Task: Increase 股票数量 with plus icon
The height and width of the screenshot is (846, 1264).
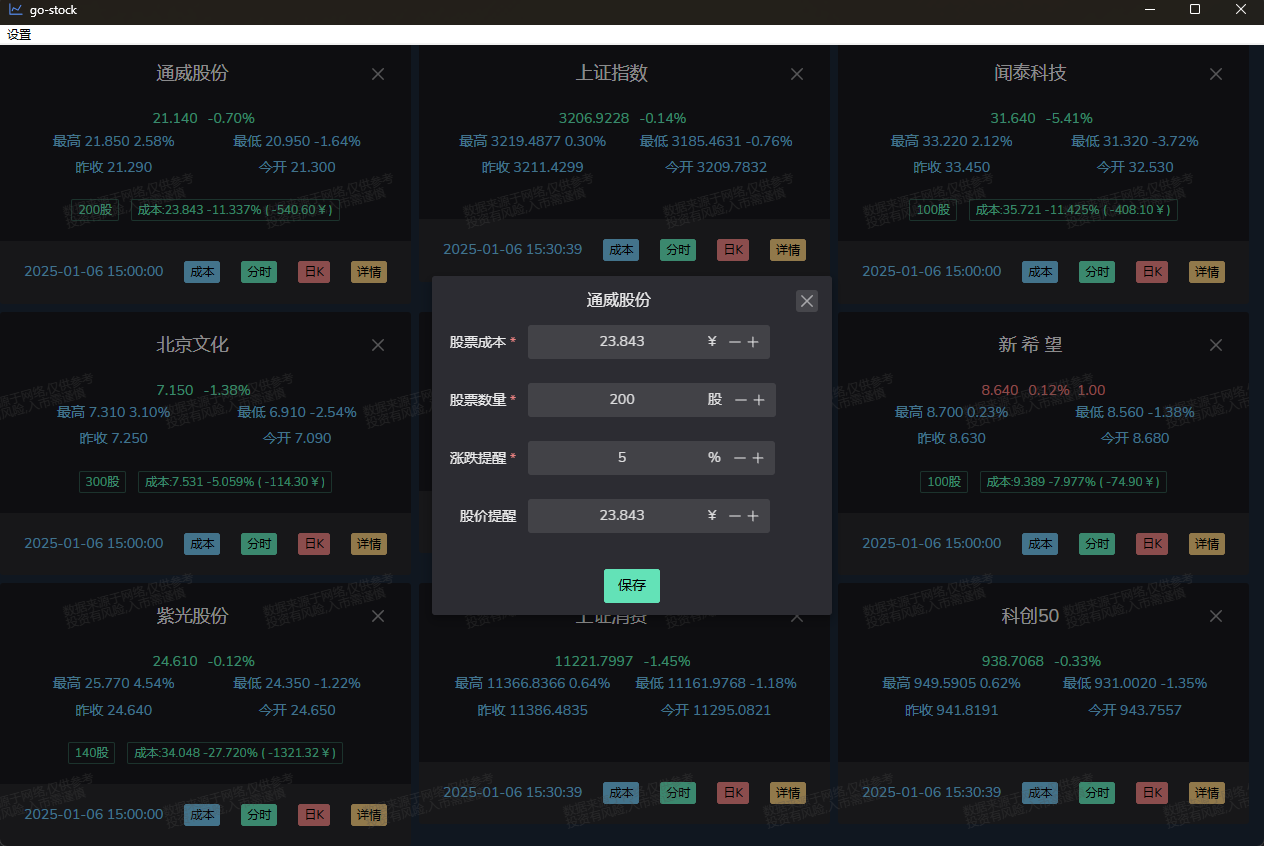Action: 759,400
